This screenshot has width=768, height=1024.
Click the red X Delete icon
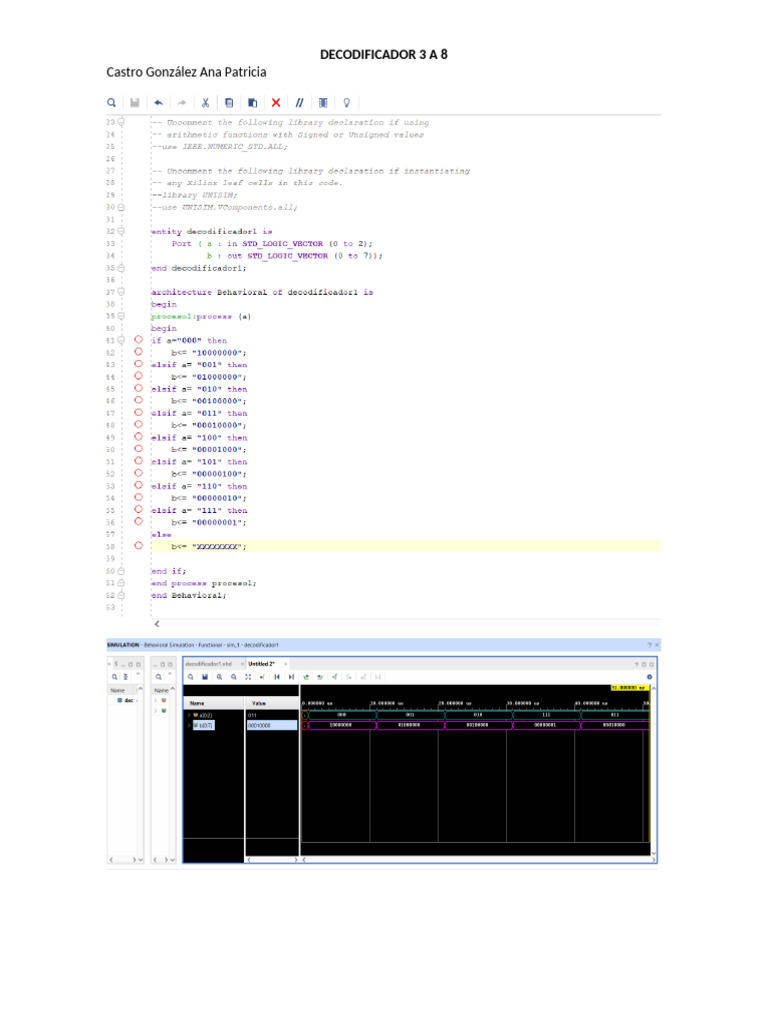276,102
